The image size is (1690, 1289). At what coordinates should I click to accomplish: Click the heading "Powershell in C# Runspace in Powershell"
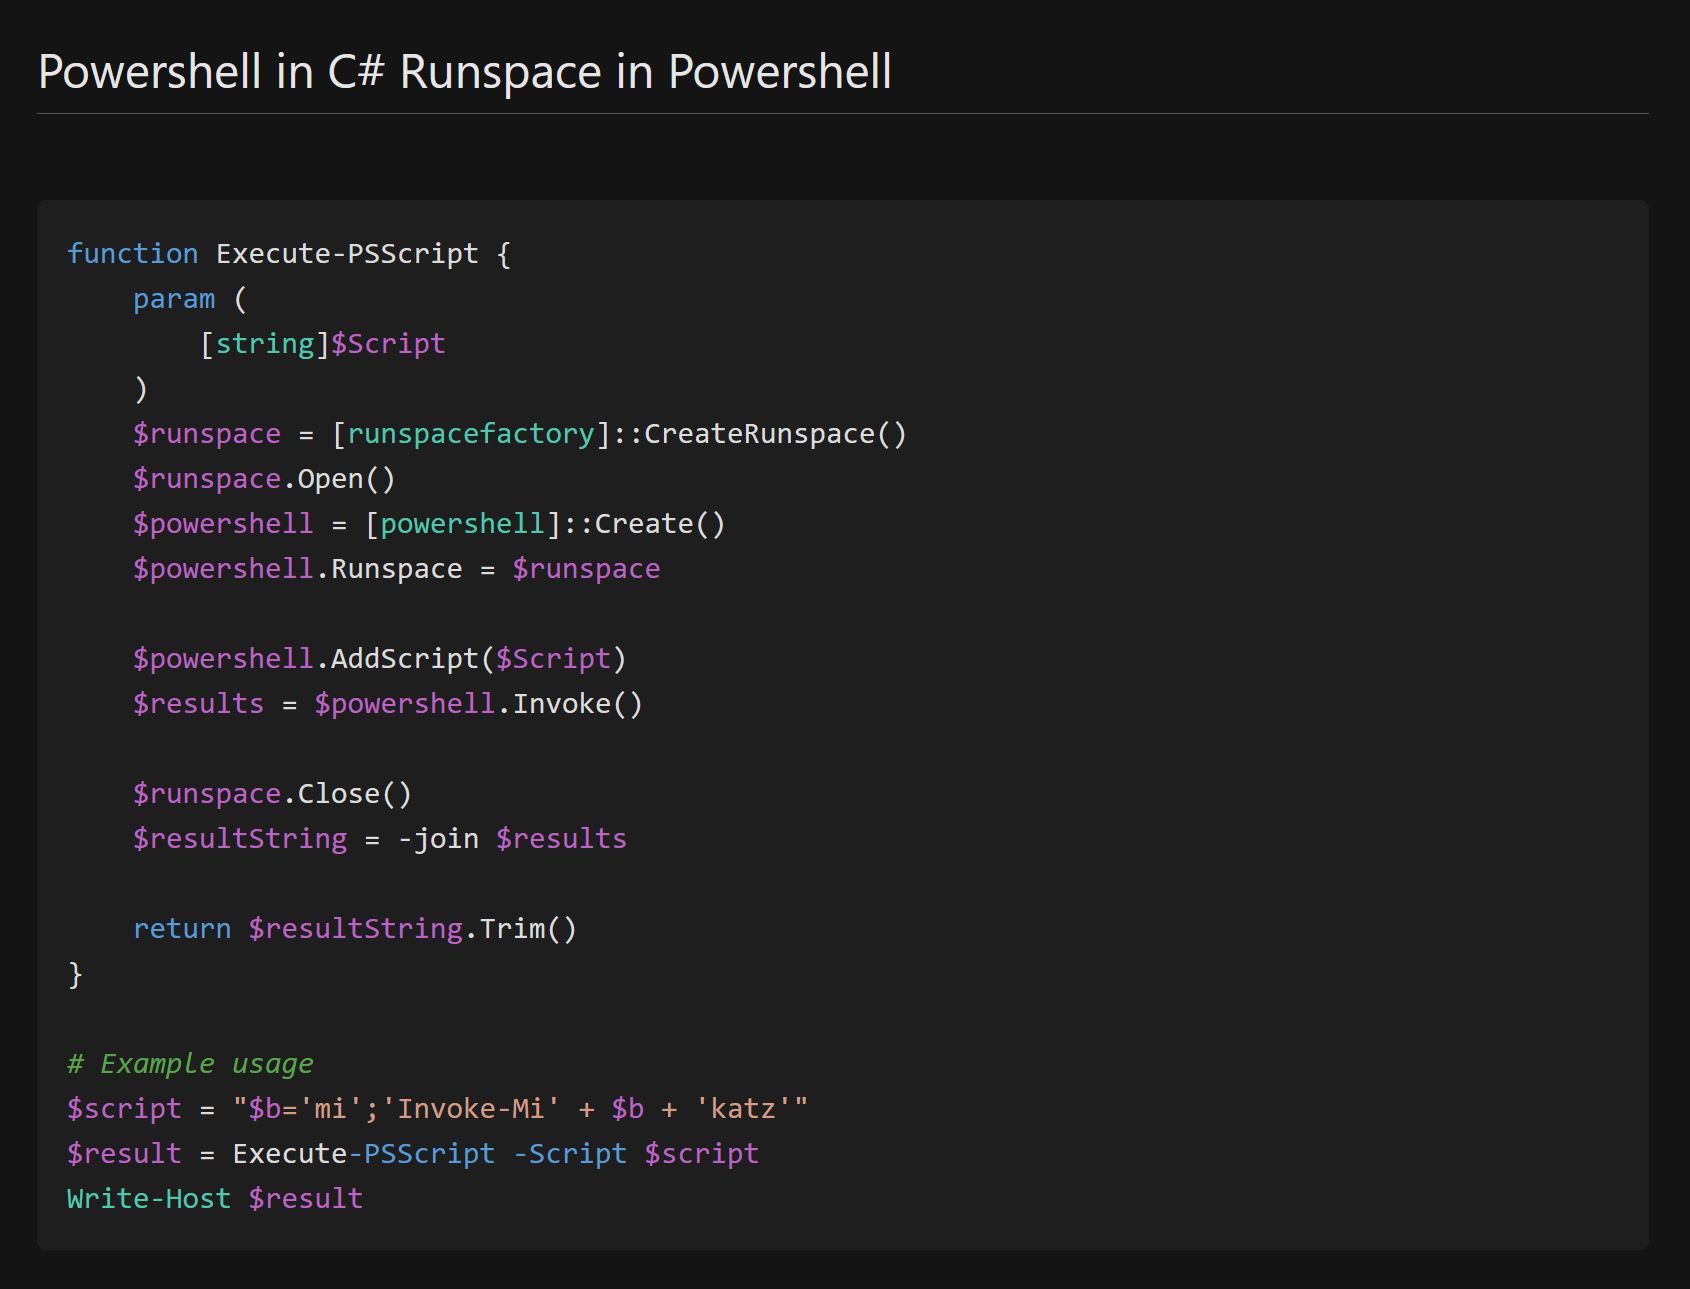pos(464,72)
